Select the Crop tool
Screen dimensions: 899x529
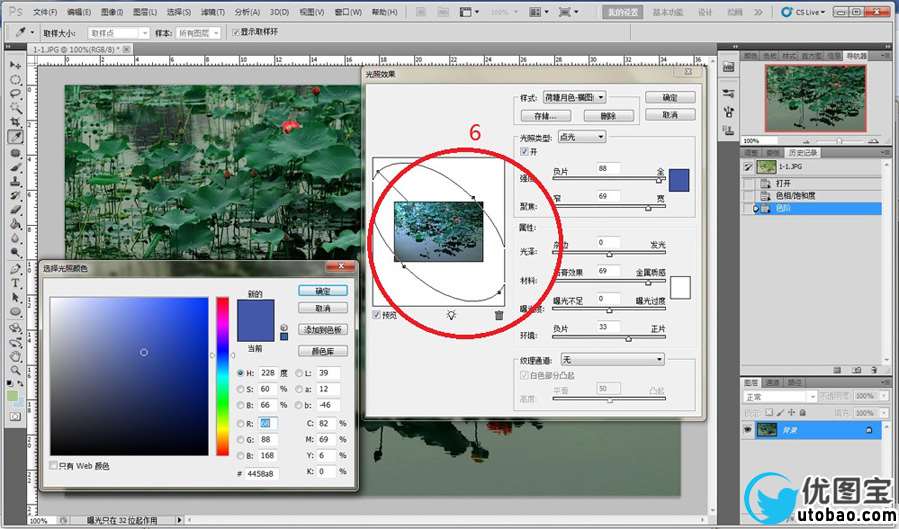coord(16,122)
